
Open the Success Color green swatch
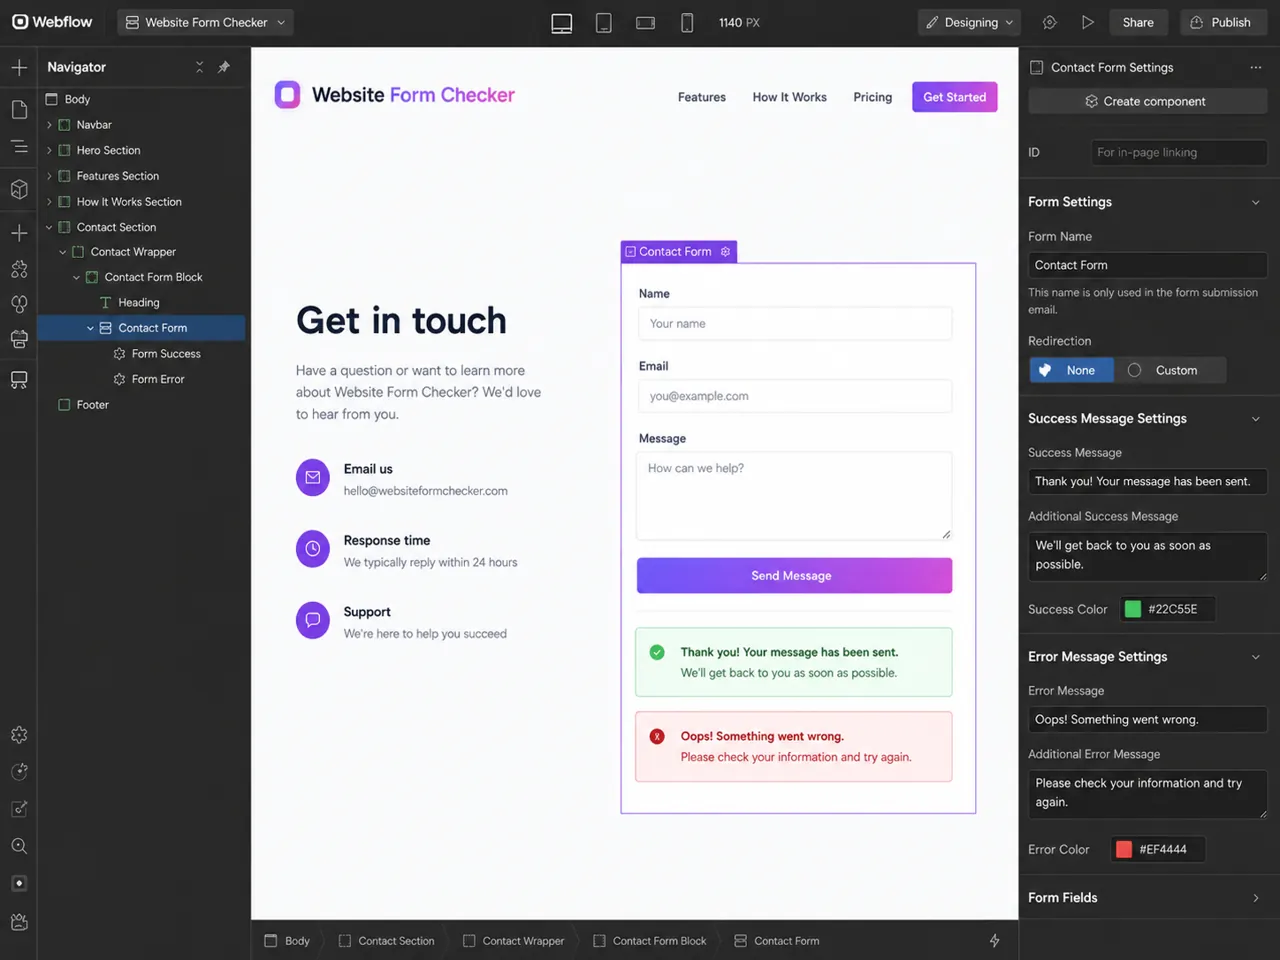[1133, 609]
